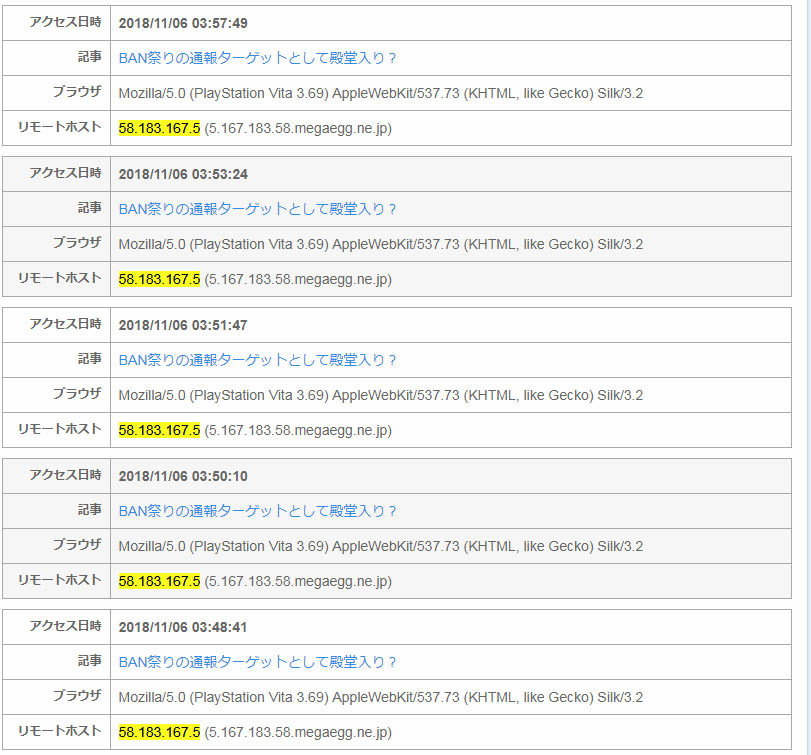
Task: Click megaegg.ne.jp hostname in 03:51:47 entry
Action: pos(298,430)
